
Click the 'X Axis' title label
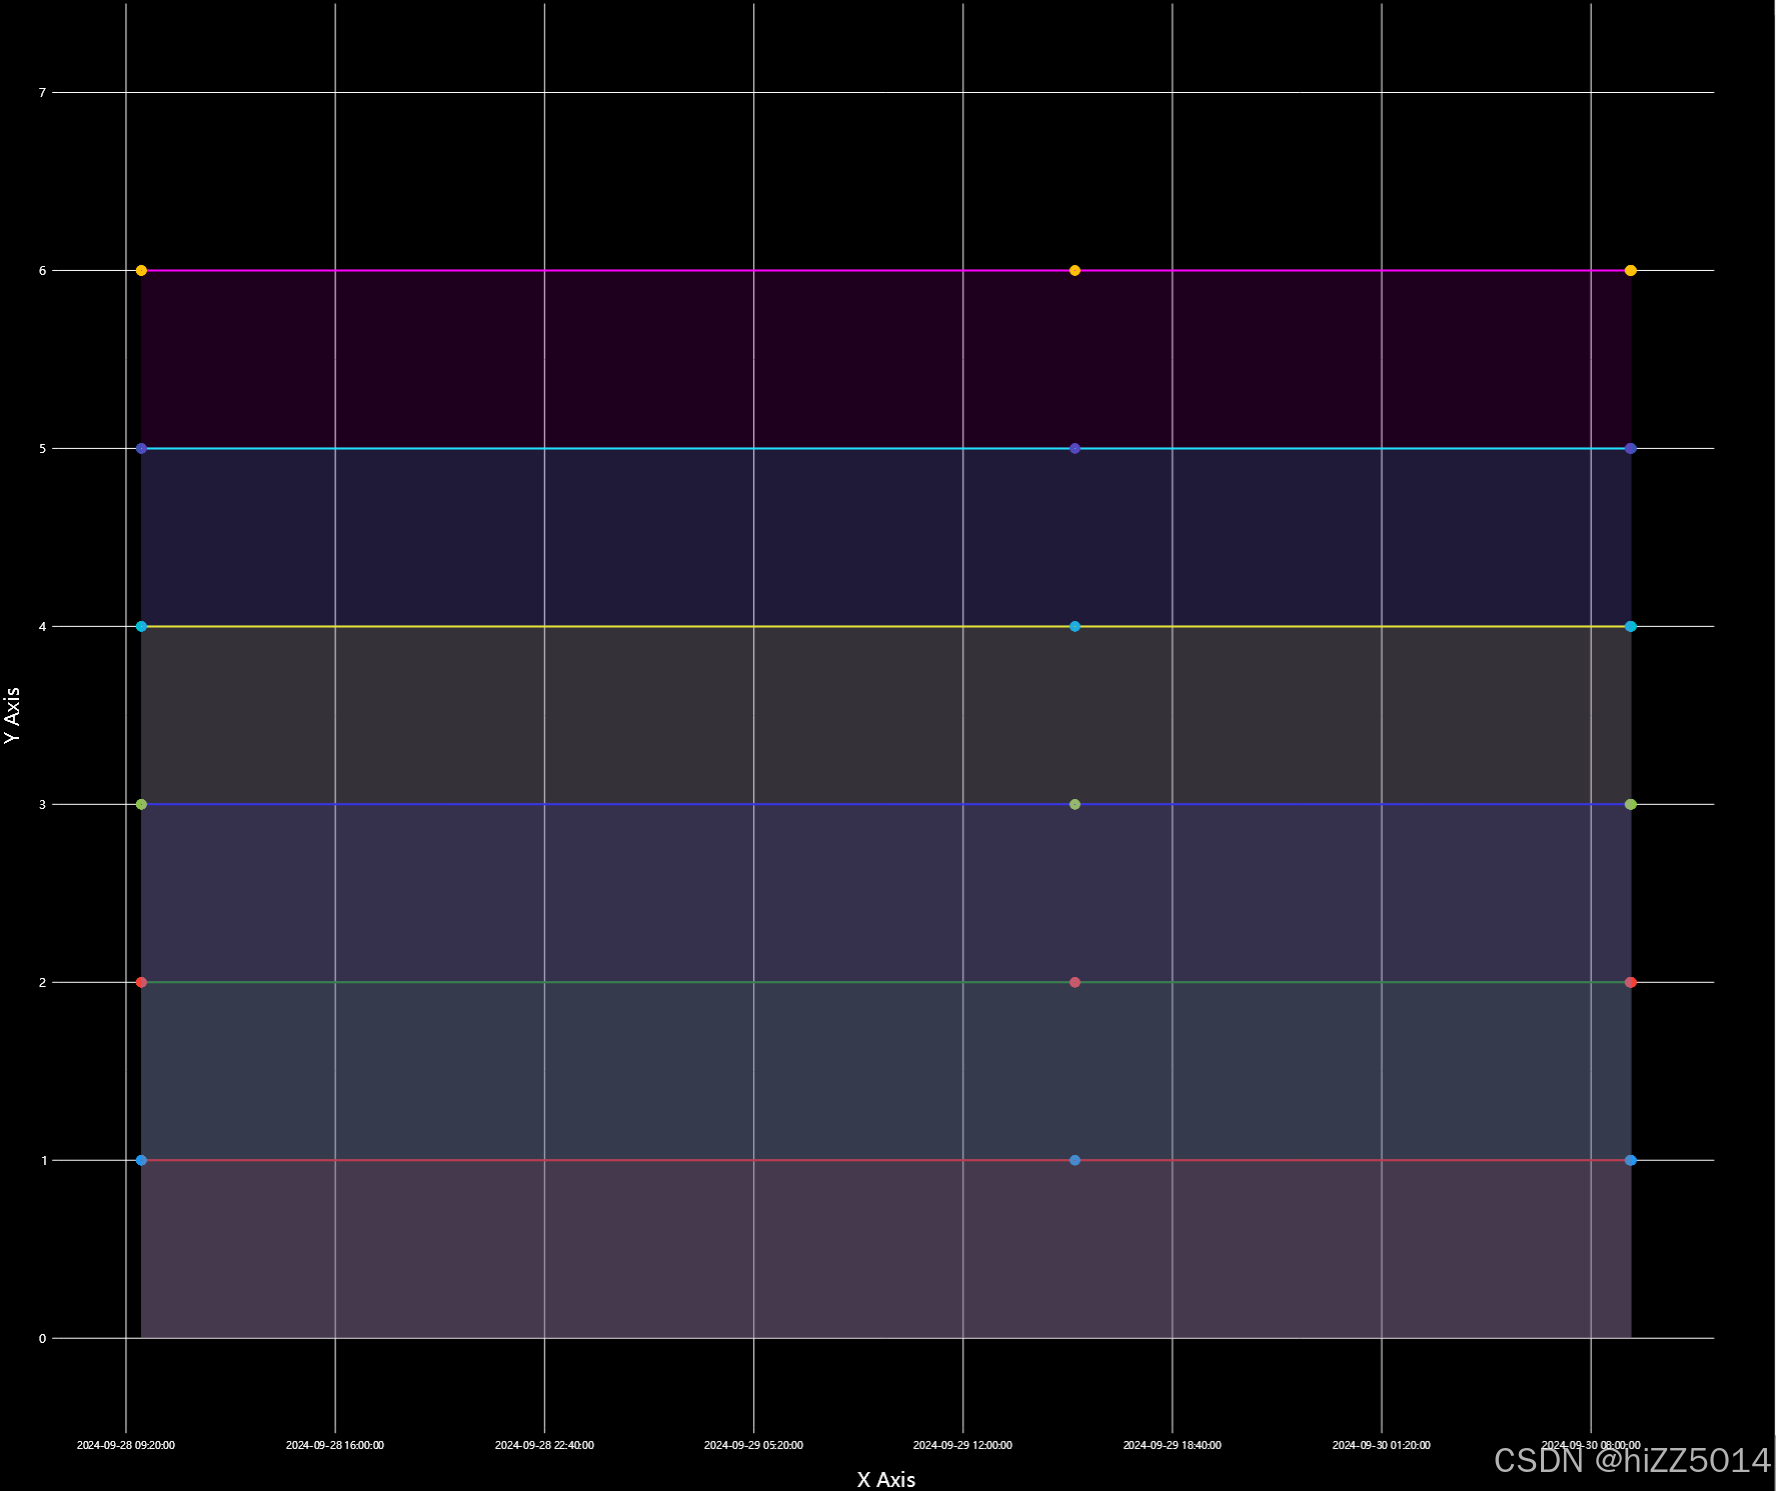coord(886,1480)
